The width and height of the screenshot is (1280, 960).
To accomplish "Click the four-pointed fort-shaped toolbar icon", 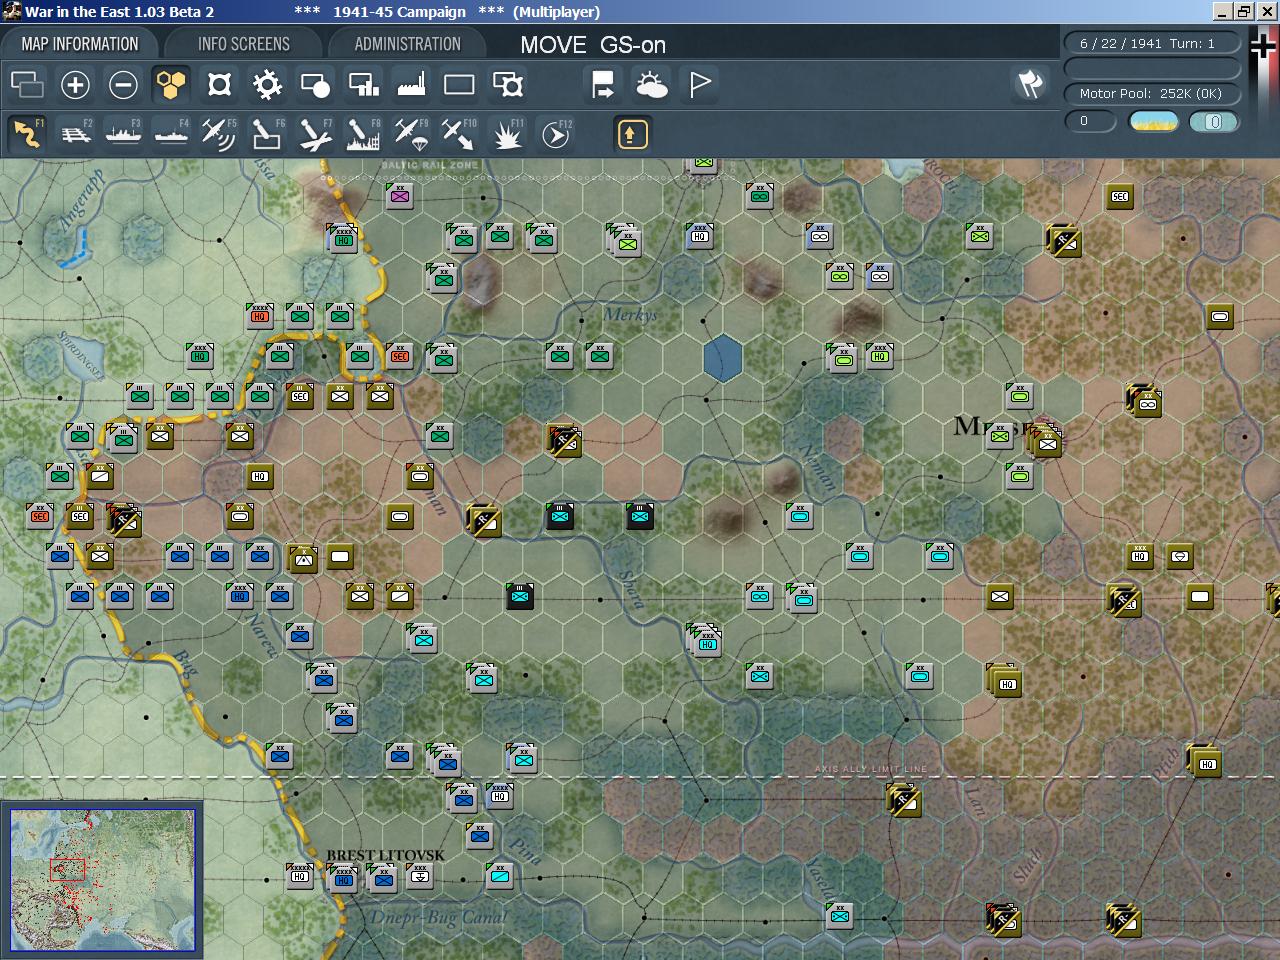I will 219,85.
